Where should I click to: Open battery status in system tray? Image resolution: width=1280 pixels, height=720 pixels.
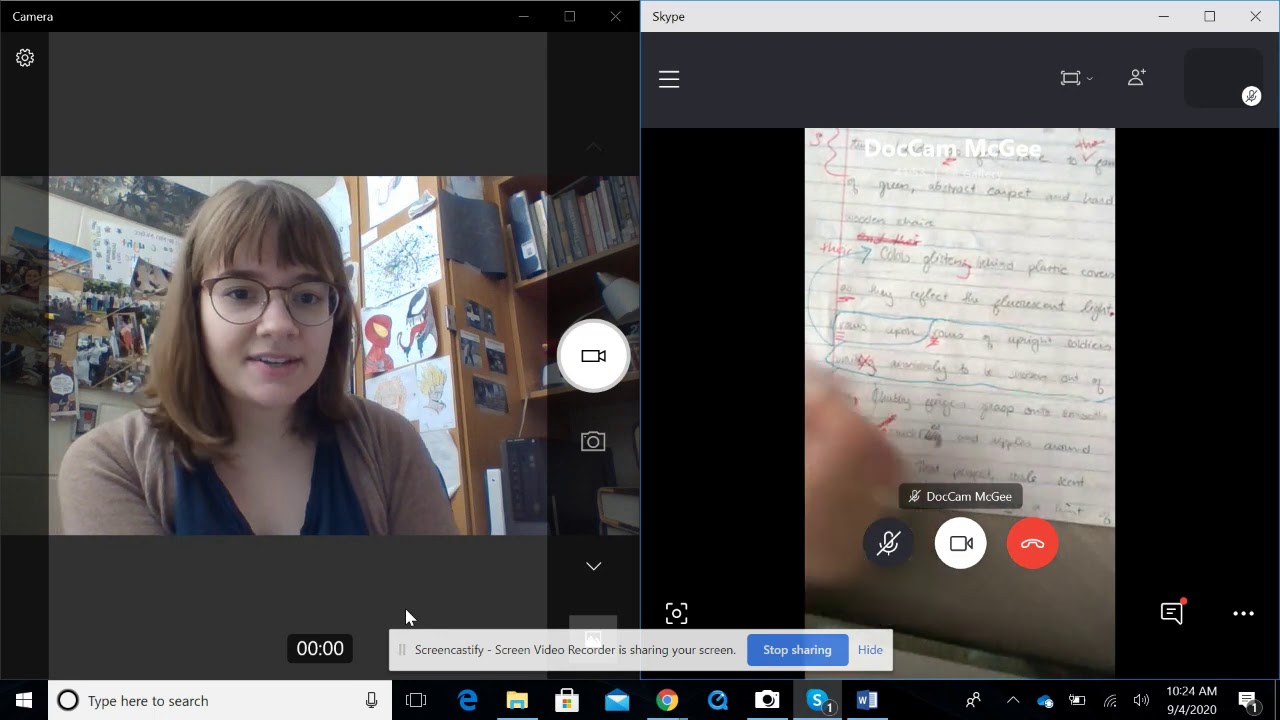(x=1077, y=701)
